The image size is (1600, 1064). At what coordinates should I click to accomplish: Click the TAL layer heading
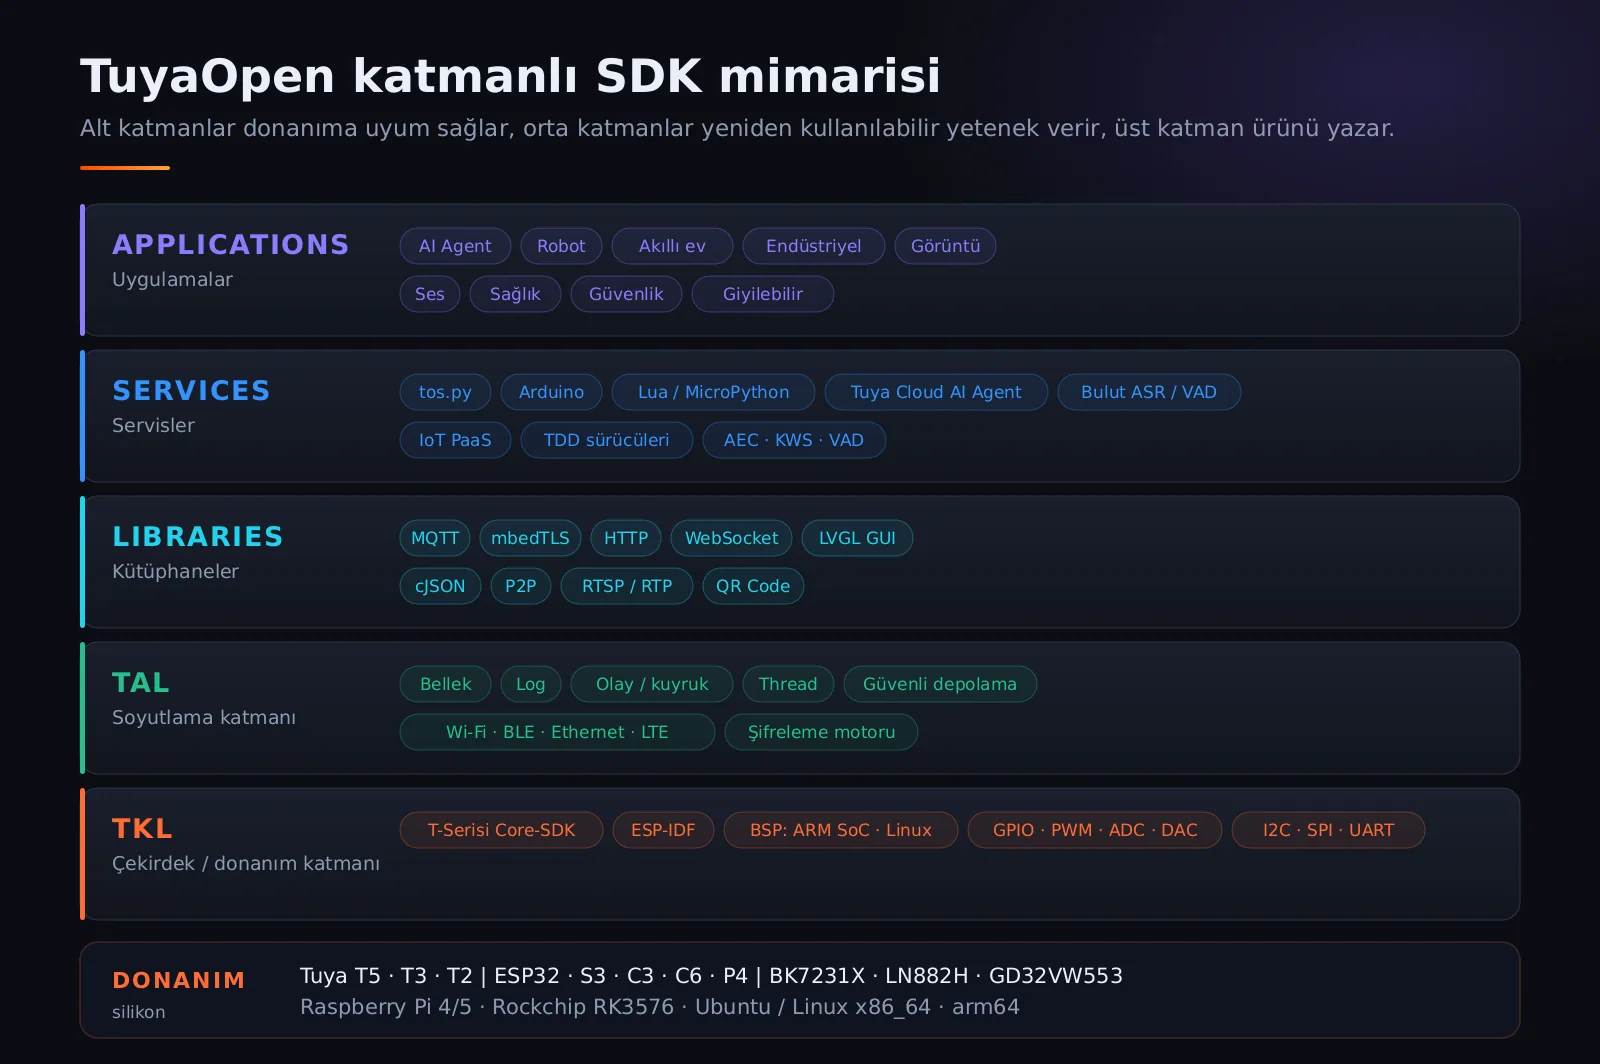tap(141, 683)
